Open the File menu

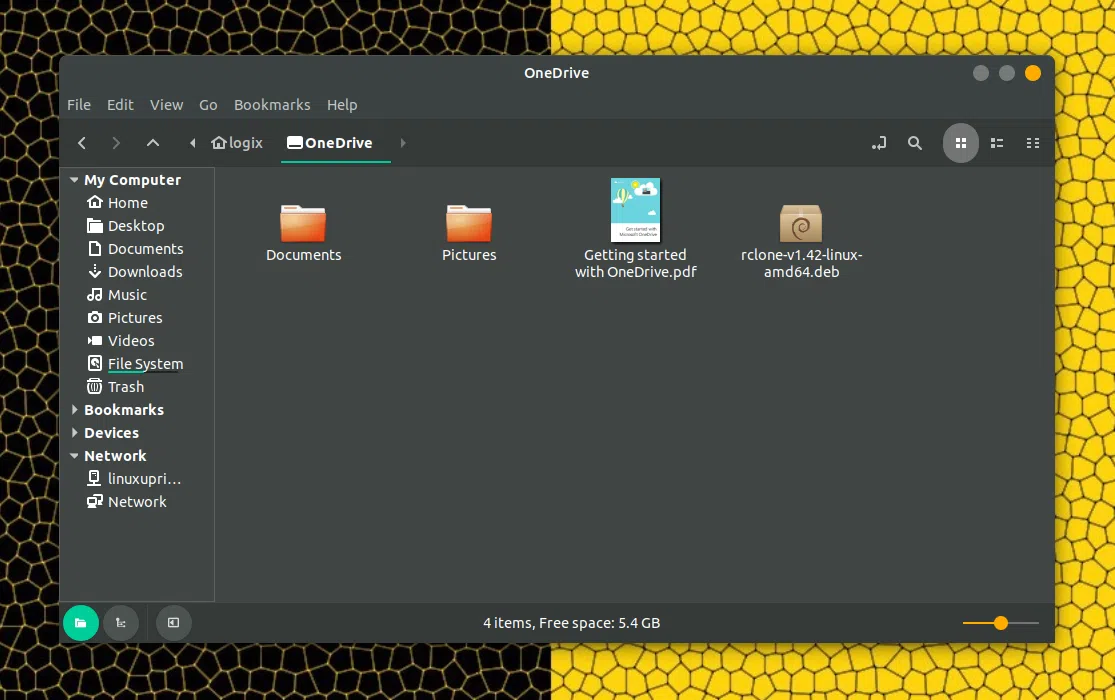click(x=79, y=105)
